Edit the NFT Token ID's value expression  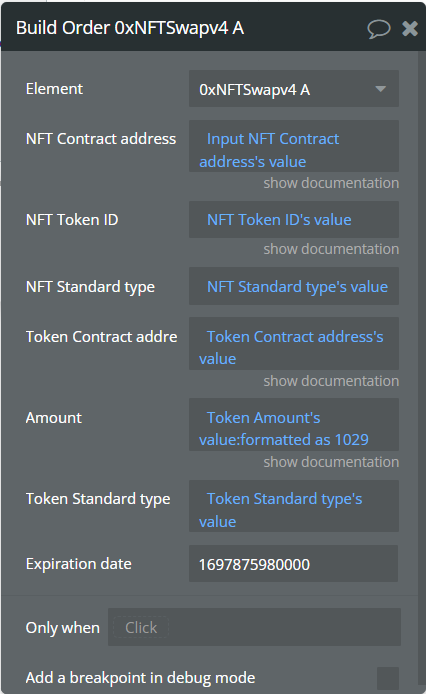294,220
